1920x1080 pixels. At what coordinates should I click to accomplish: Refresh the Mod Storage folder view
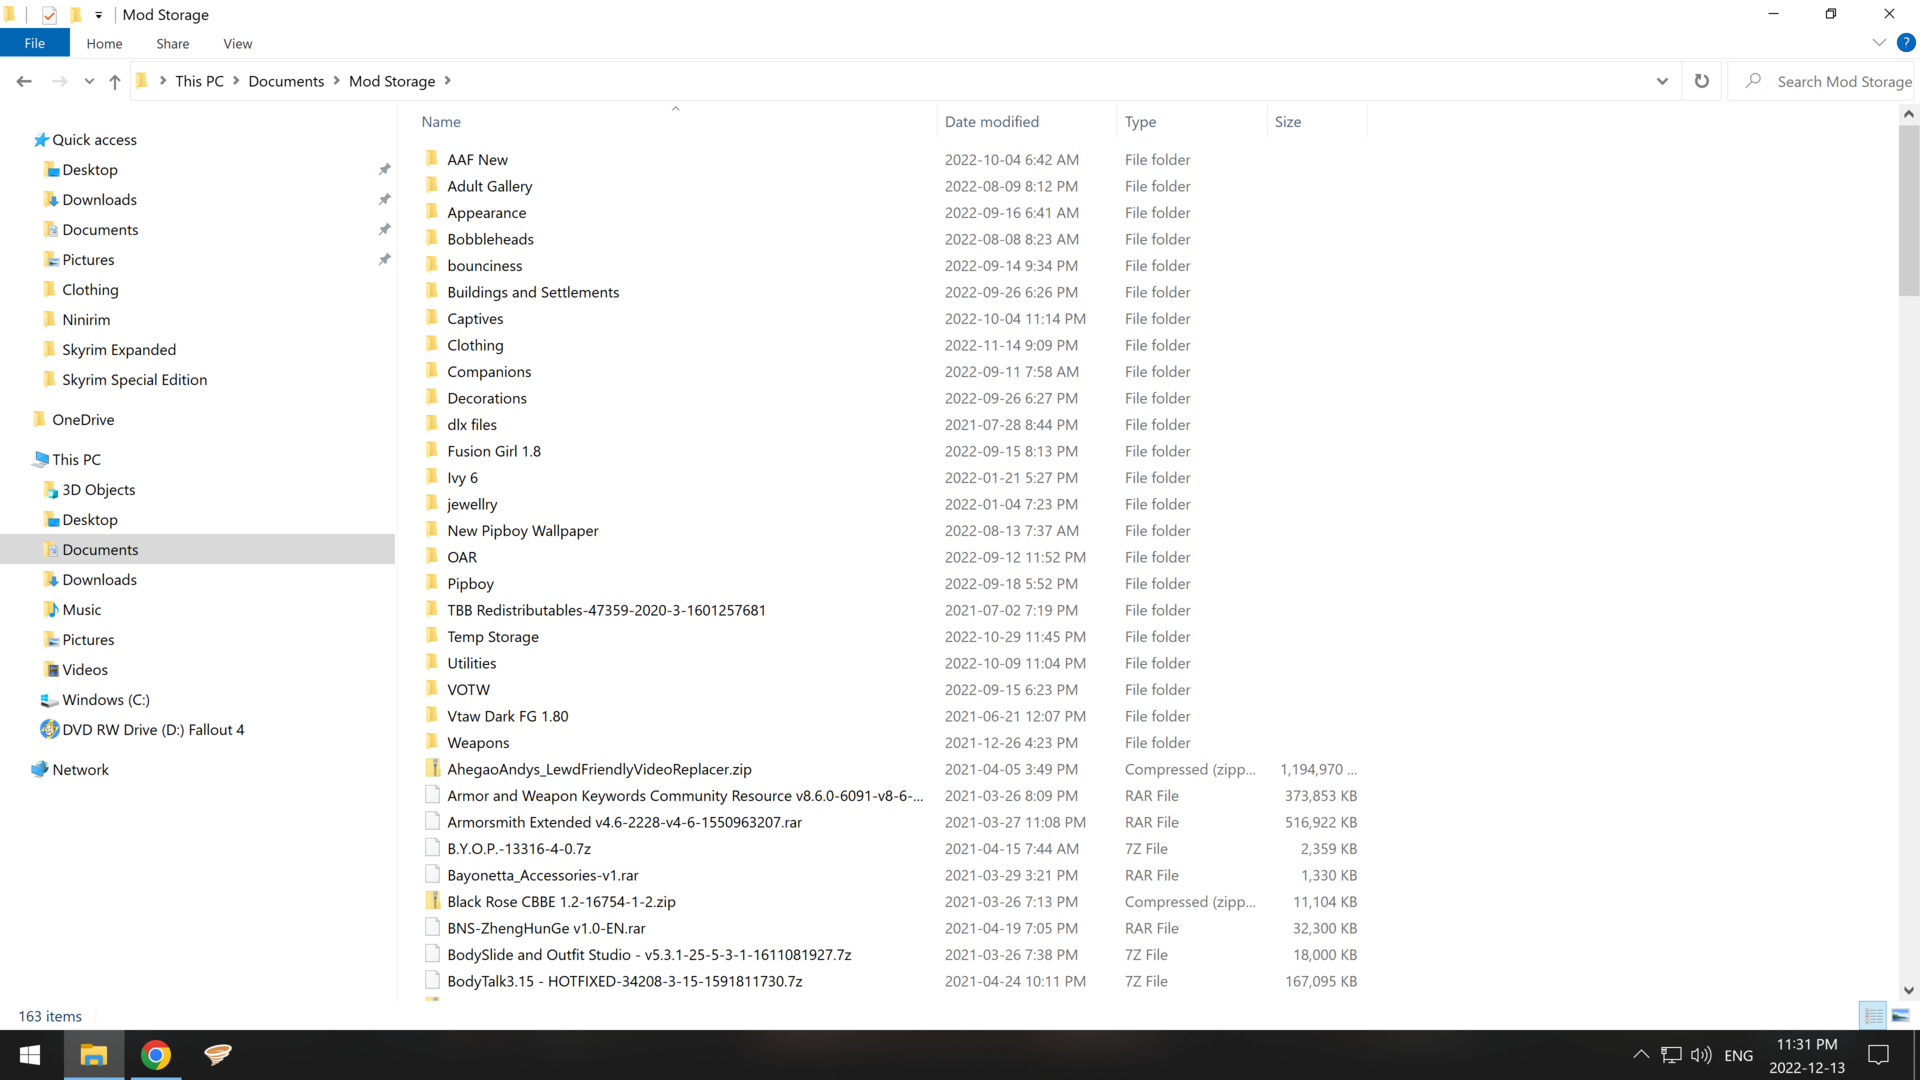coord(1701,81)
